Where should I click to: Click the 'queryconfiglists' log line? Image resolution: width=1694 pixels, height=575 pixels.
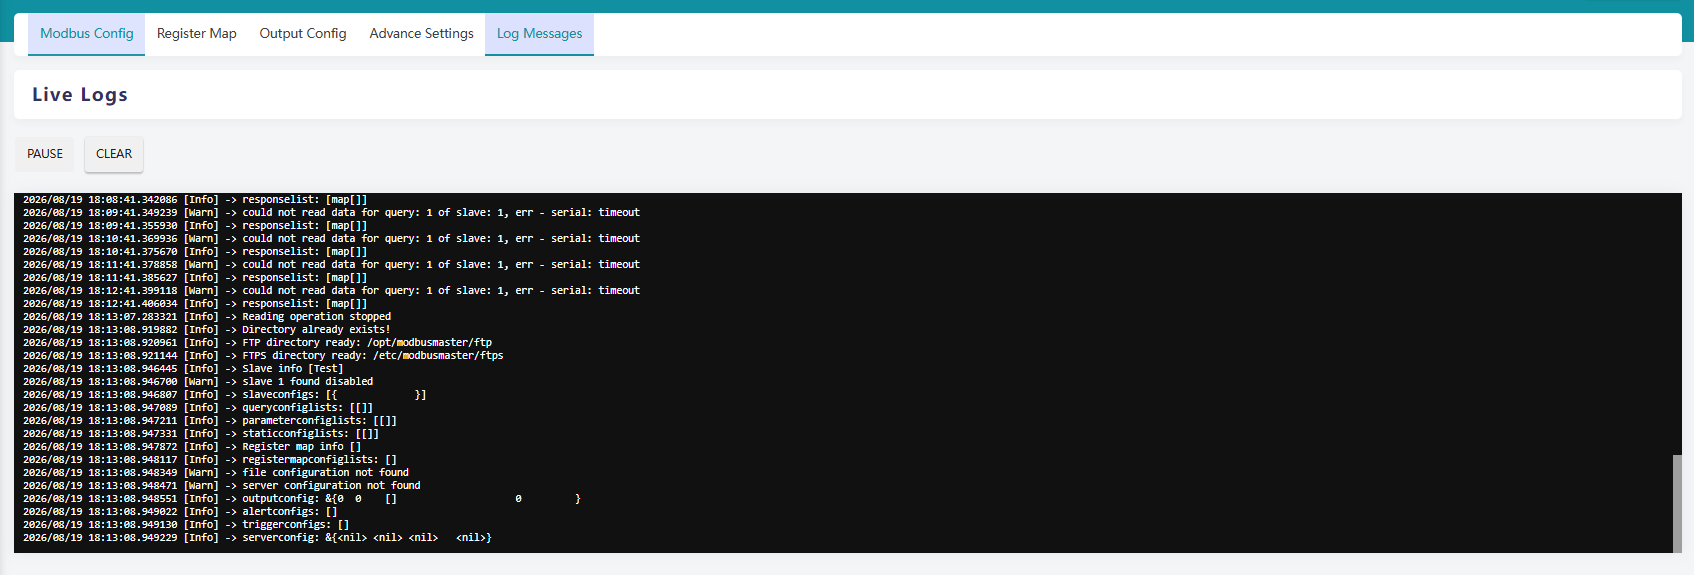coord(198,408)
